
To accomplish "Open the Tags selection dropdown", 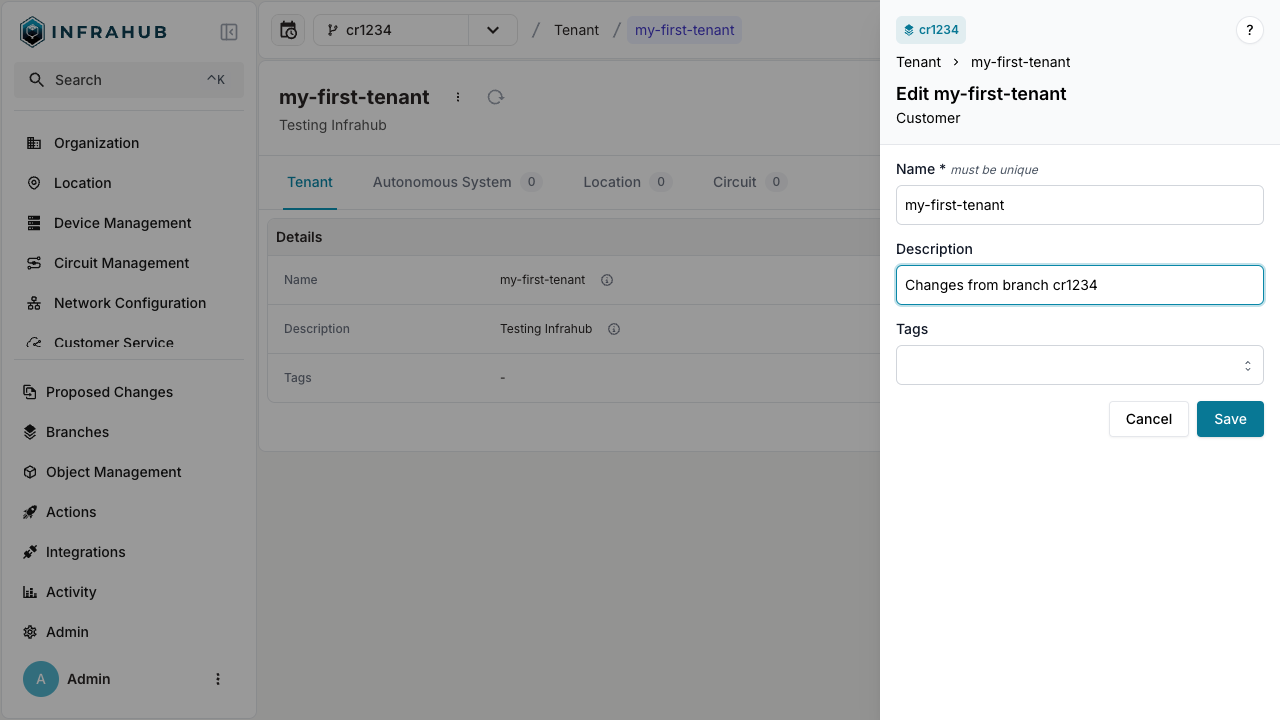I will coord(1079,365).
